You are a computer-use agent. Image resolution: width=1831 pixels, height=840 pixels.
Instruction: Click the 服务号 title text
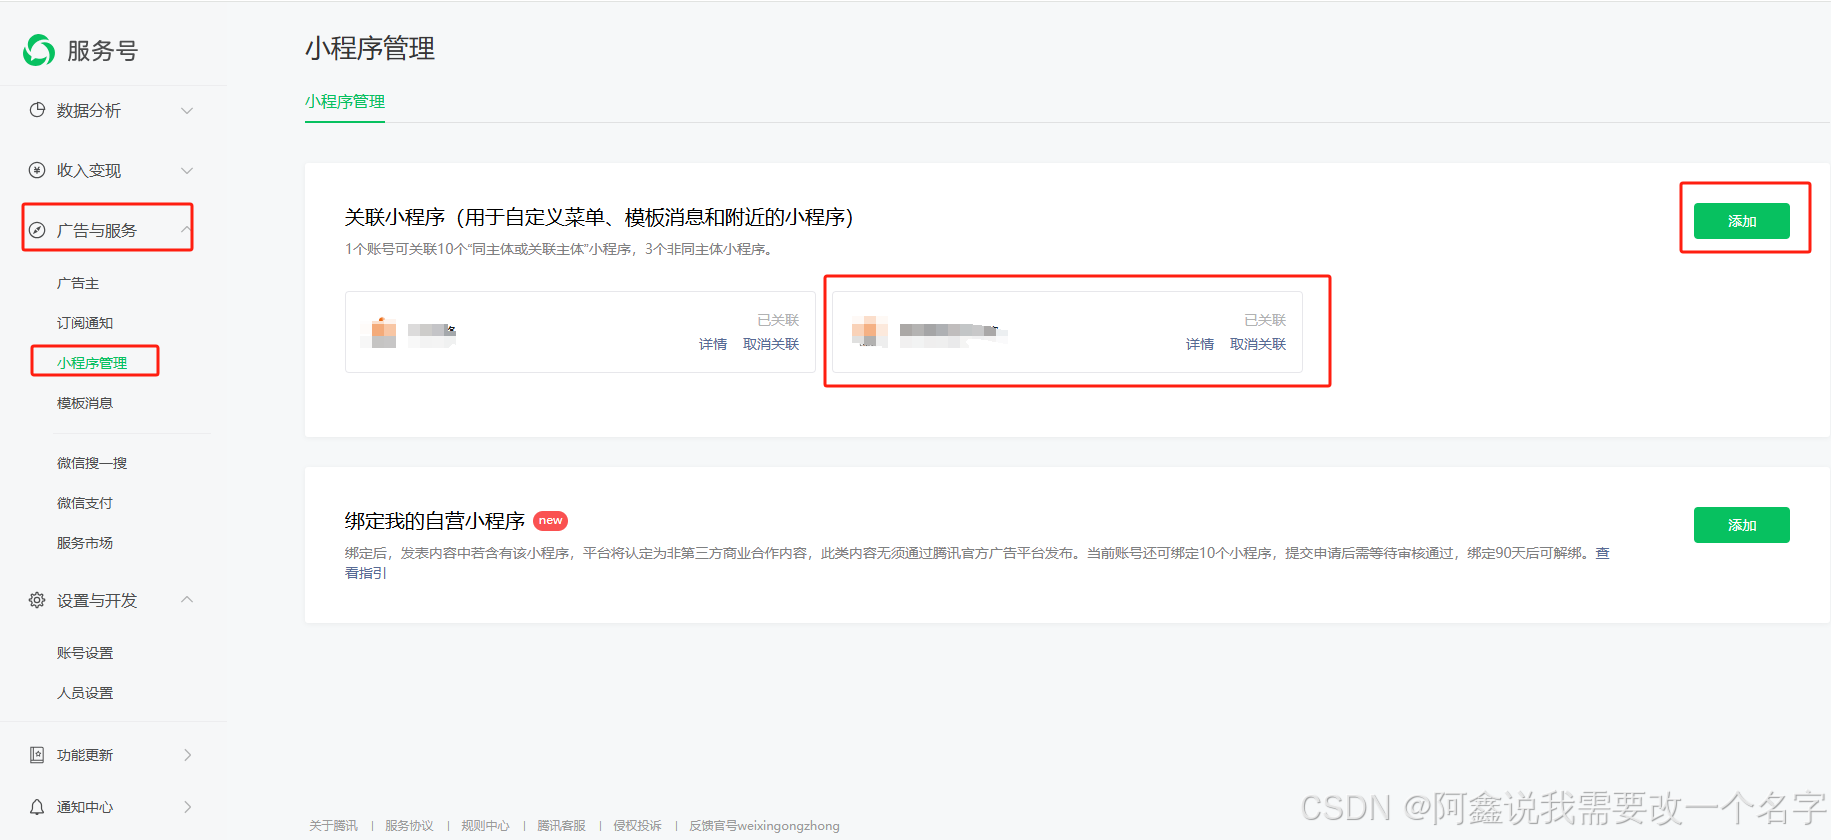[102, 50]
